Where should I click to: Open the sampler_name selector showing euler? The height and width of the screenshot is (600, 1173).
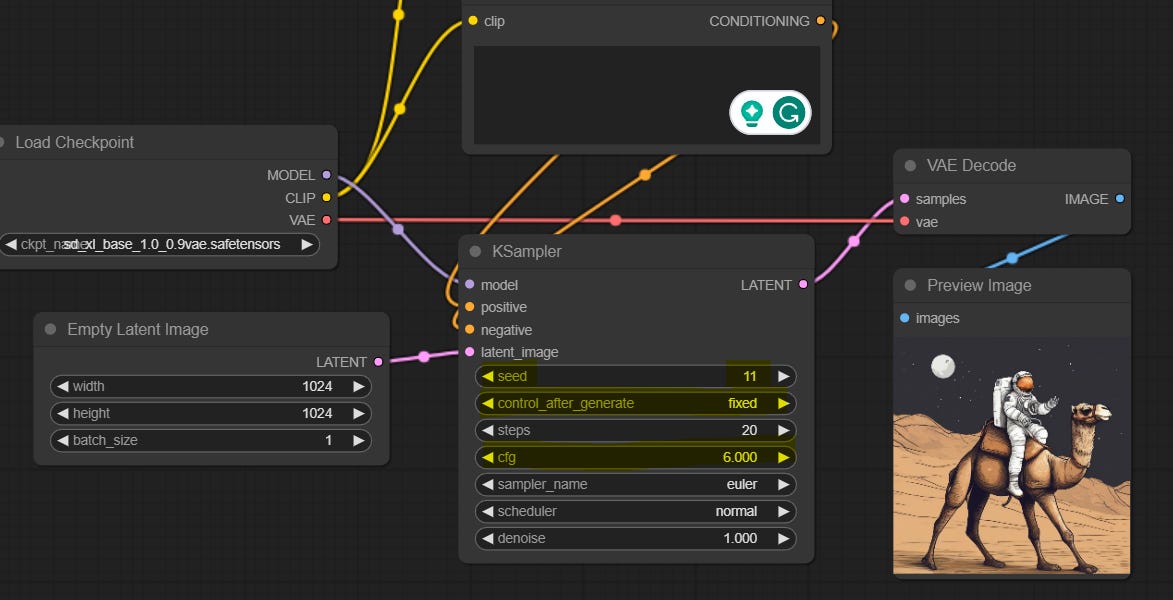point(635,484)
